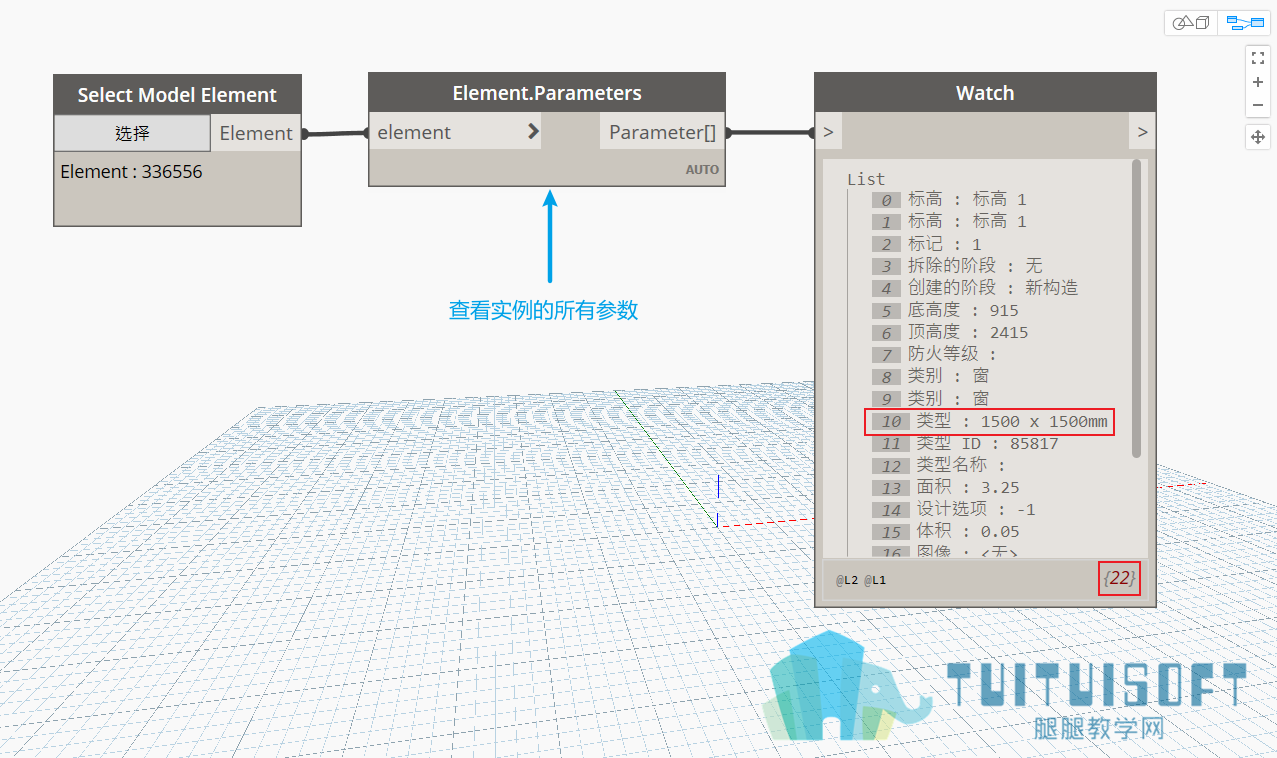Select row 12 '类型名称 :'
Image resolution: width=1277 pixels, height=758 pixels.
coord(939,465)
